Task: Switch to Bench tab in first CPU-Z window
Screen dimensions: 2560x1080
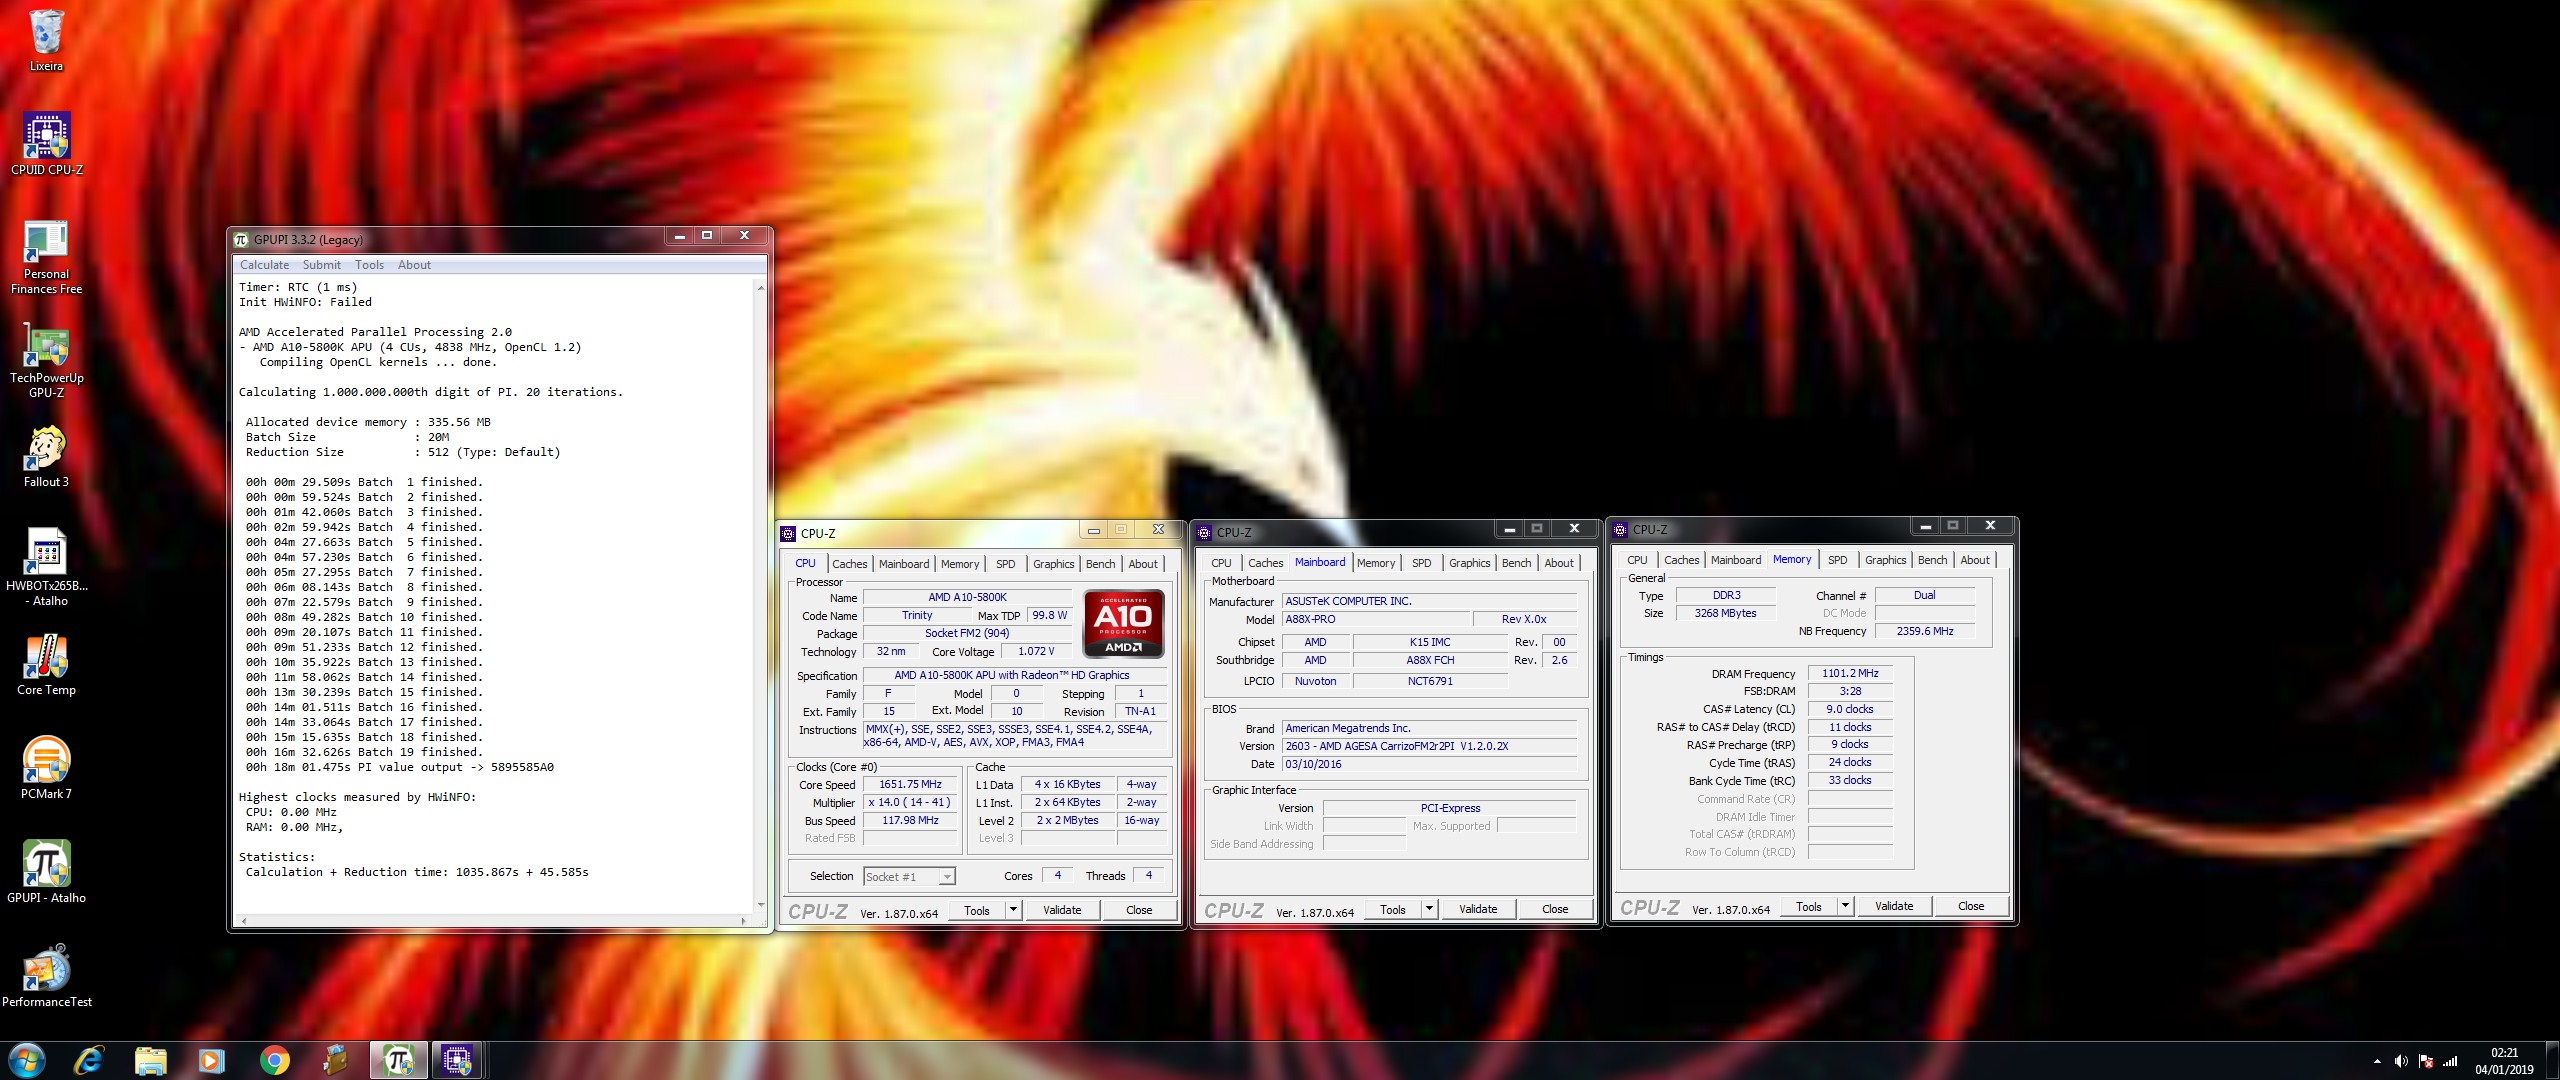Action: click(1101, 564)
